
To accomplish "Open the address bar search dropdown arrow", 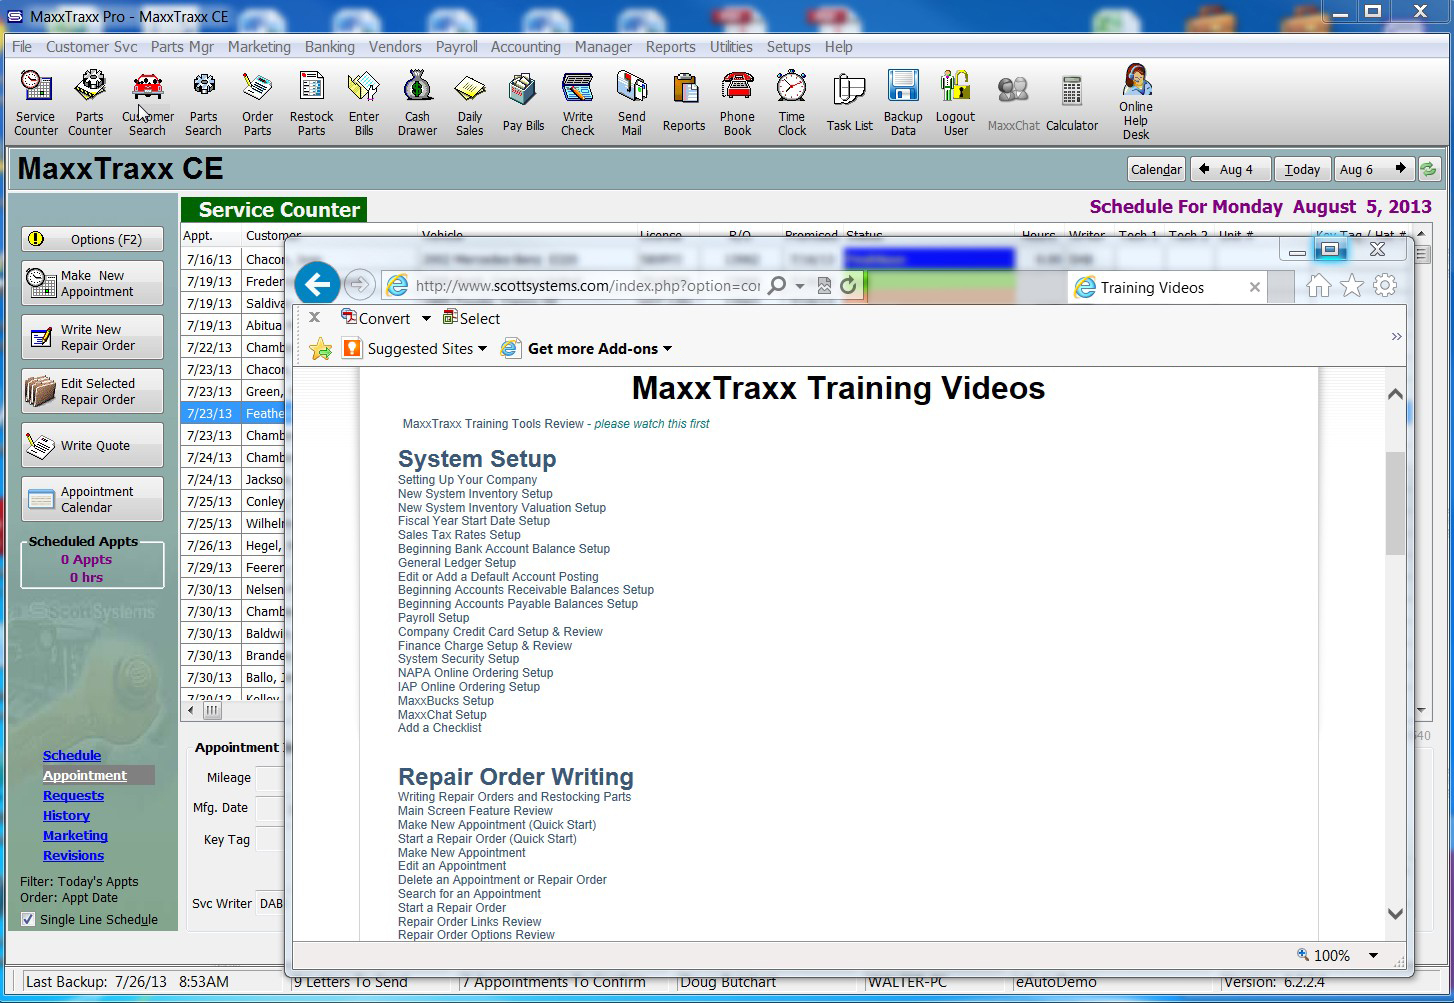I will pyautogui.click(x=799, y=286).
